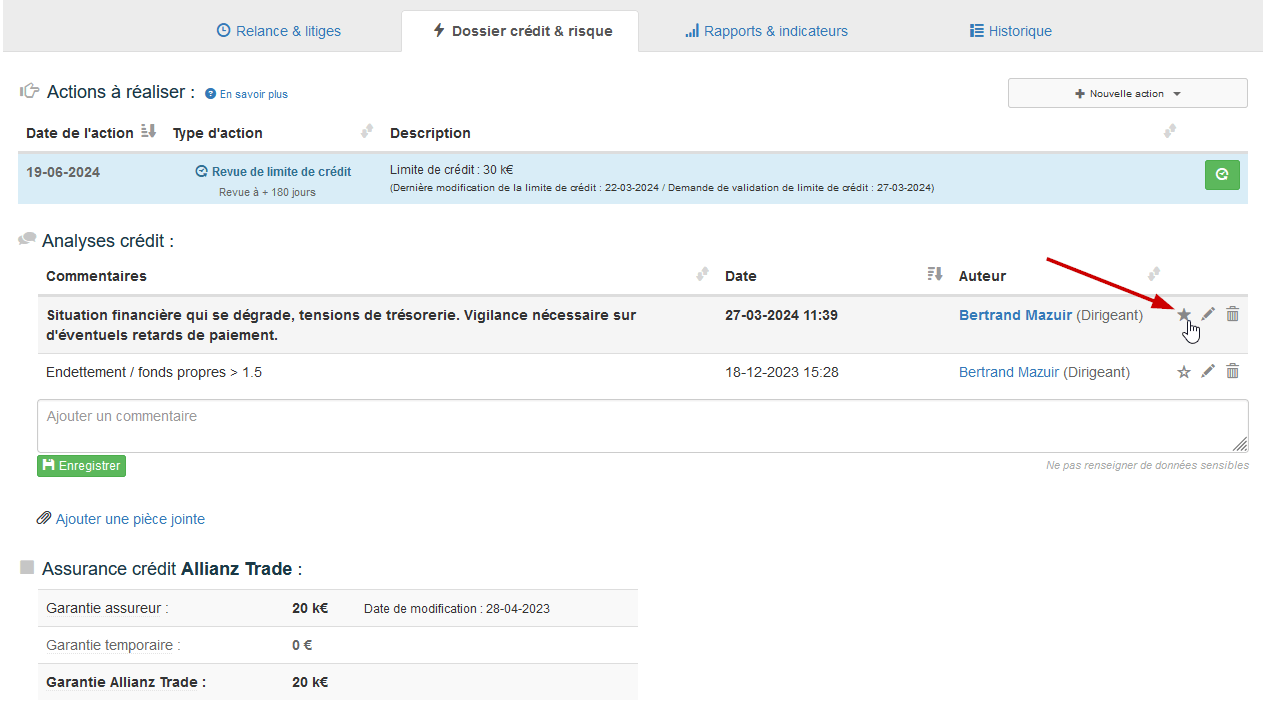
Task: Edit the treasury tension comment with the pencil
Action: (x=1208, y=315)
